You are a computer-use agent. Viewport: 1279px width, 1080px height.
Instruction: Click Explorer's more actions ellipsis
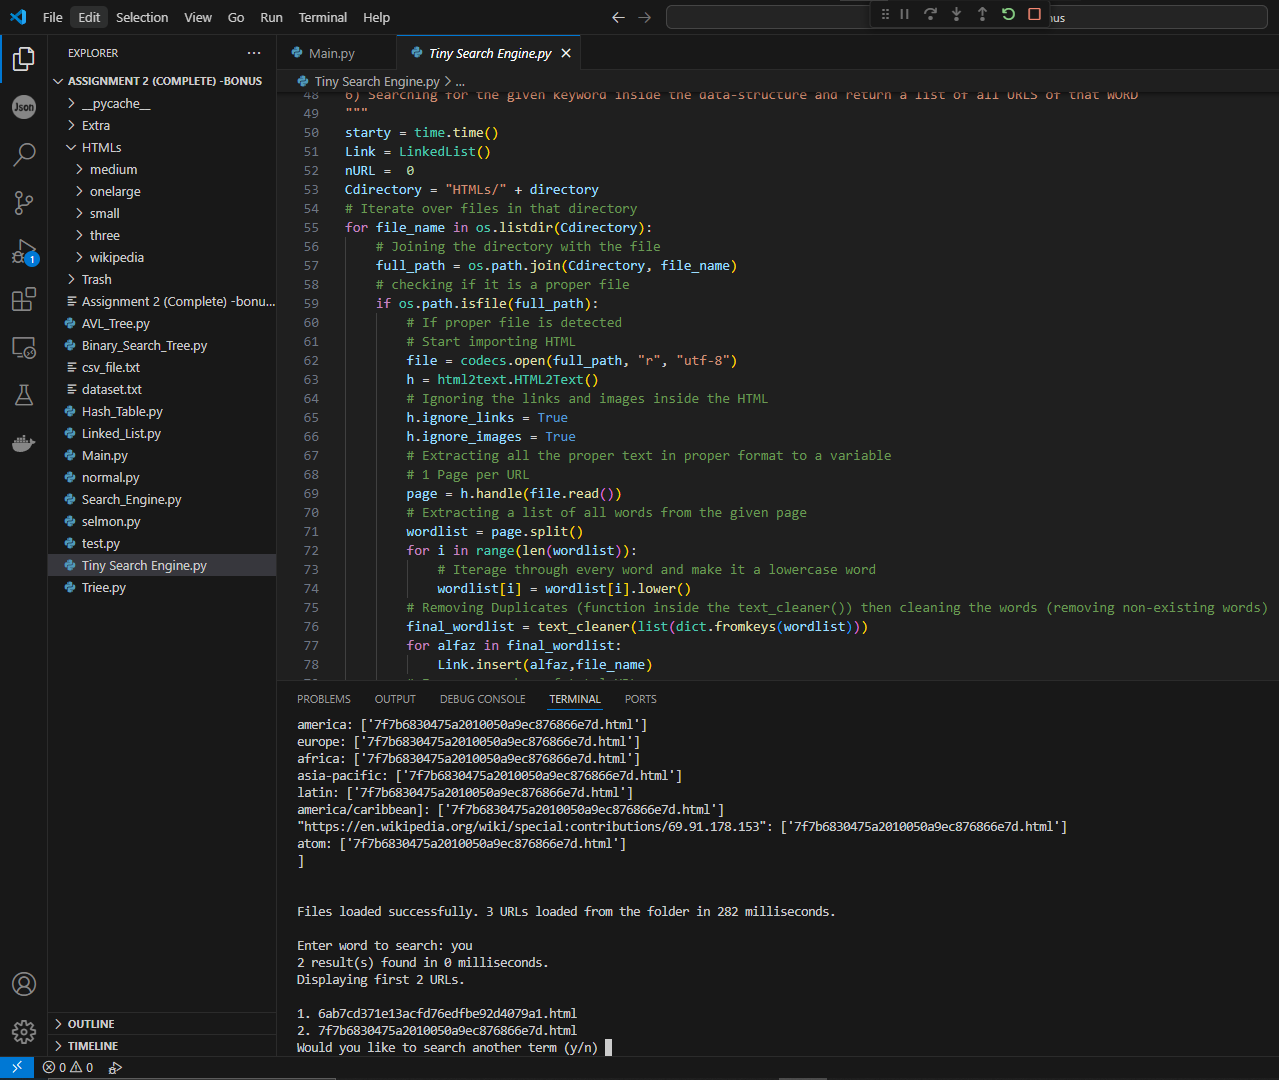(x=254, y=53)
